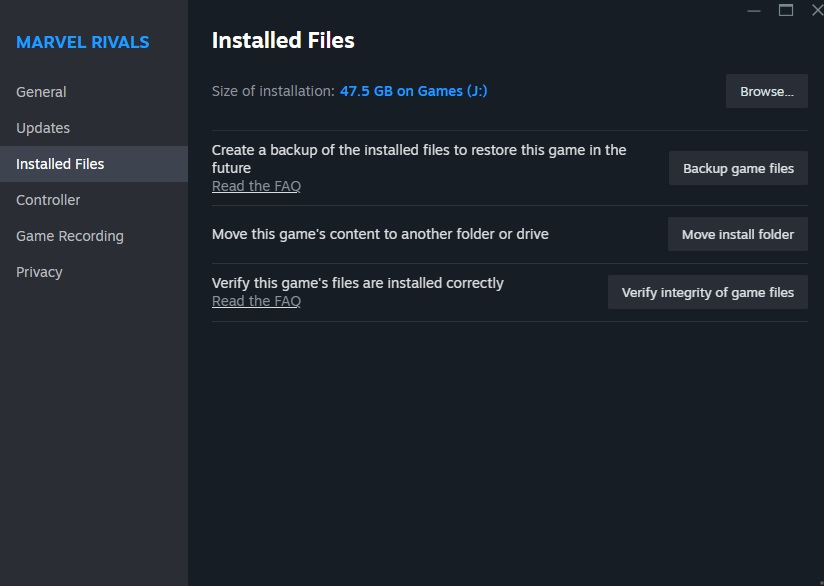Open the General settings section
Screen dimensions: 824x586
[x=41, y=91]
